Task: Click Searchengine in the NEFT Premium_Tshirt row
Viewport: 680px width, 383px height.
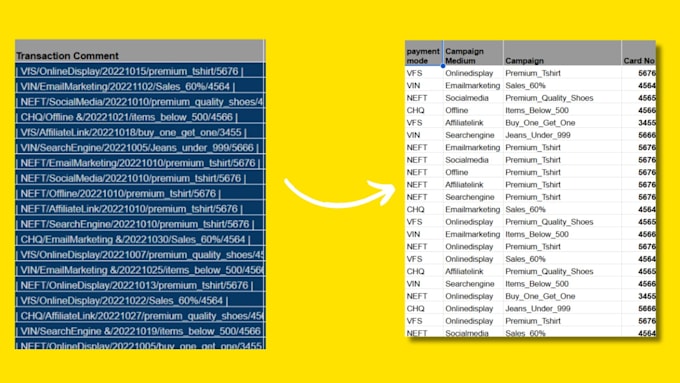Action: [x=470, y=197]
